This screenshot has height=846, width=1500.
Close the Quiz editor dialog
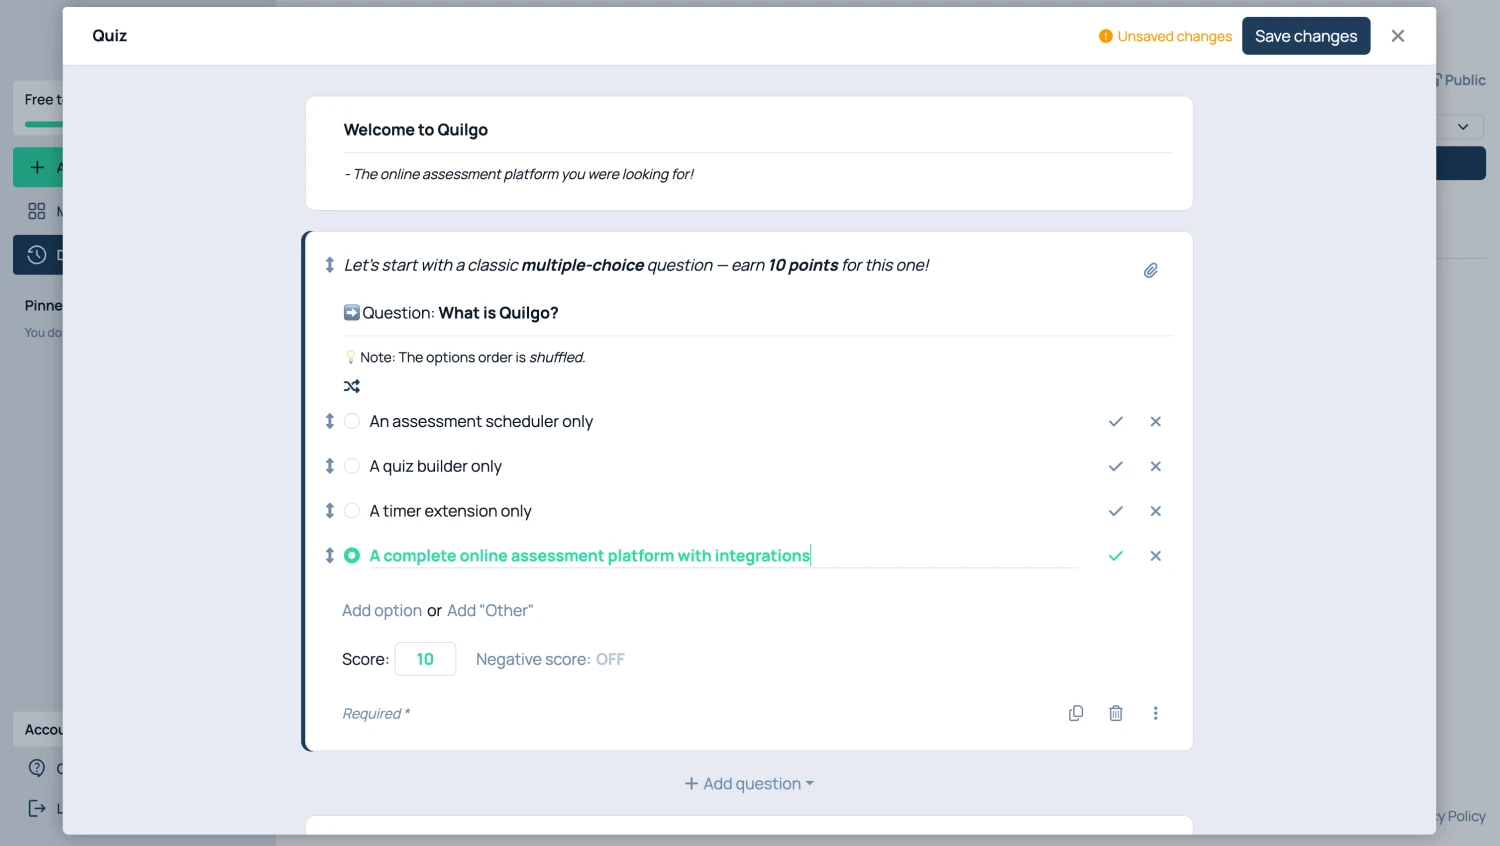pyautogui.click(x=1397, y=36)
